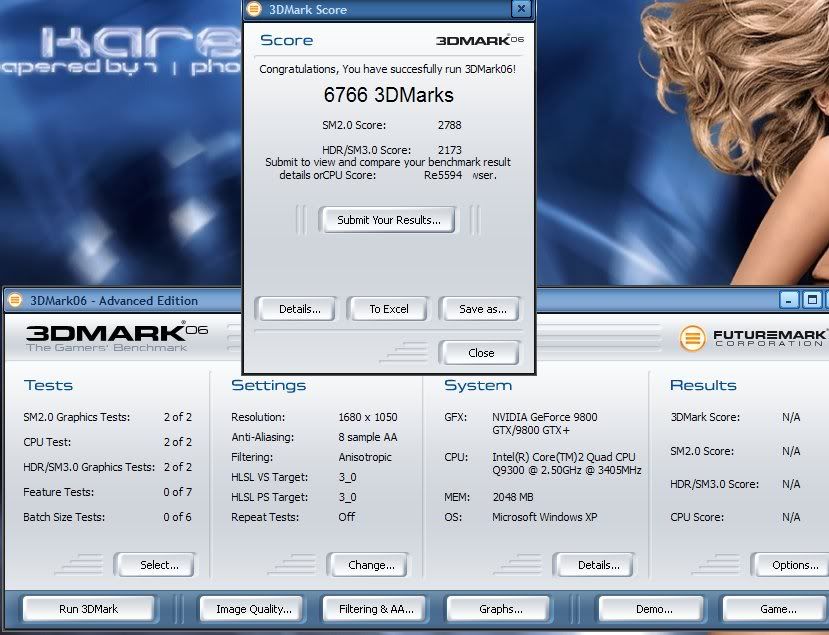Viewport: 829px width, 635px height.
Task: Launch the Game mode
Action: [x=777, y=609]
